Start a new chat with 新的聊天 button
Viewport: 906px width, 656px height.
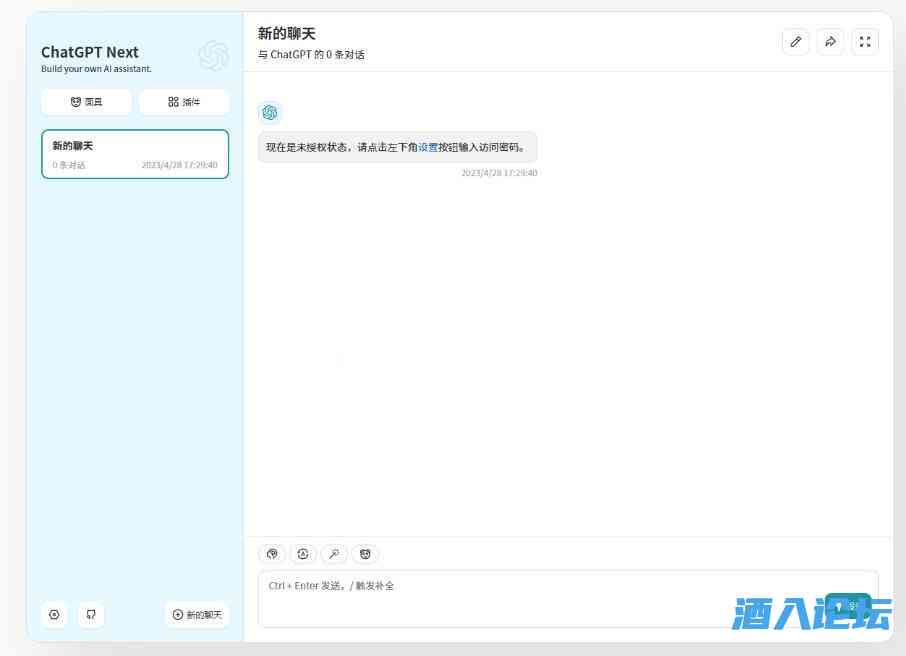click(197, 615)
